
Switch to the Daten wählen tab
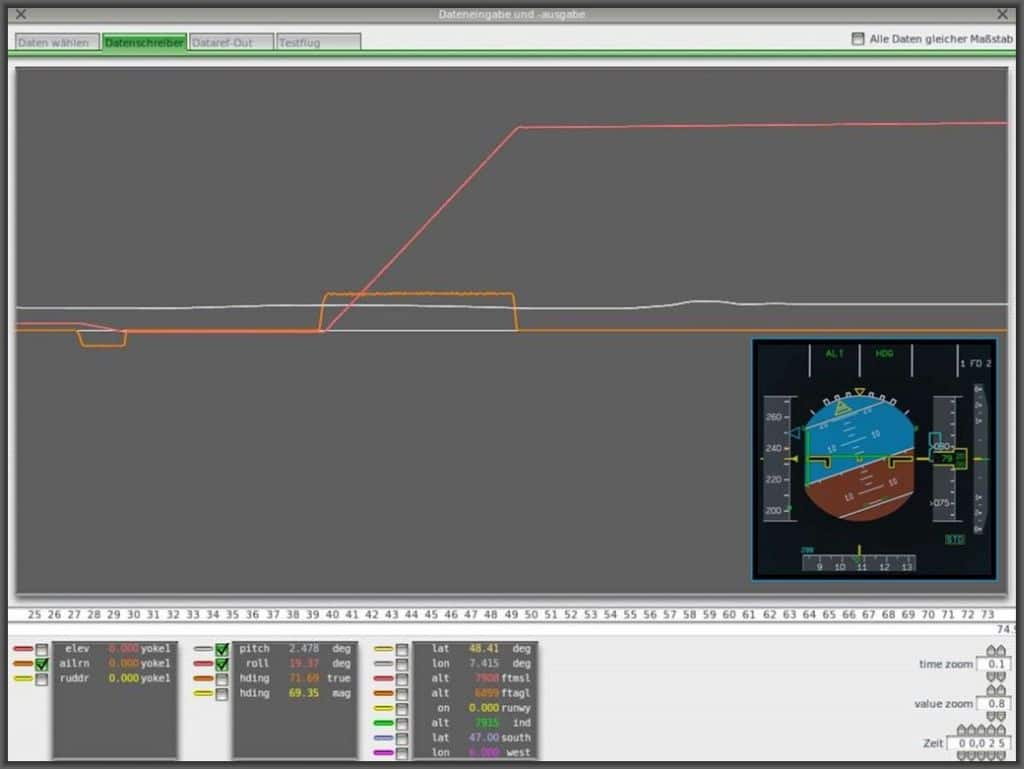point(57,43)
